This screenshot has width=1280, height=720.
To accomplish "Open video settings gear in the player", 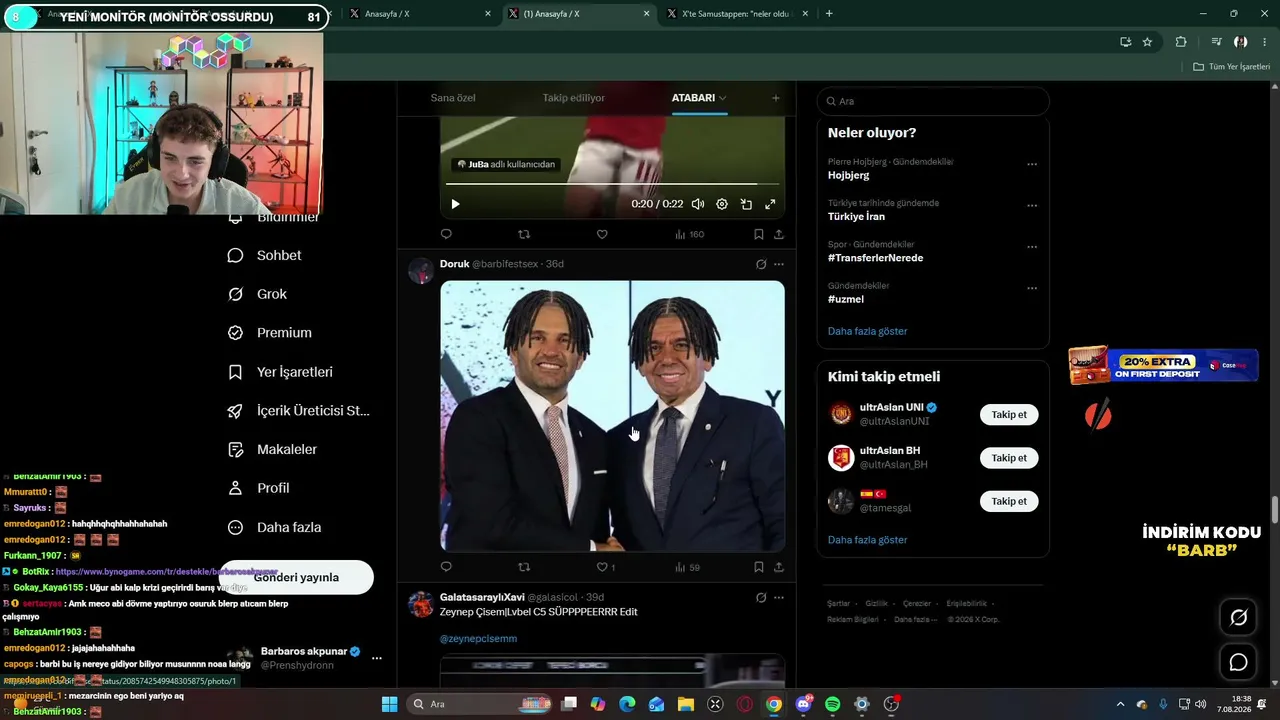I will pos(722,204).
